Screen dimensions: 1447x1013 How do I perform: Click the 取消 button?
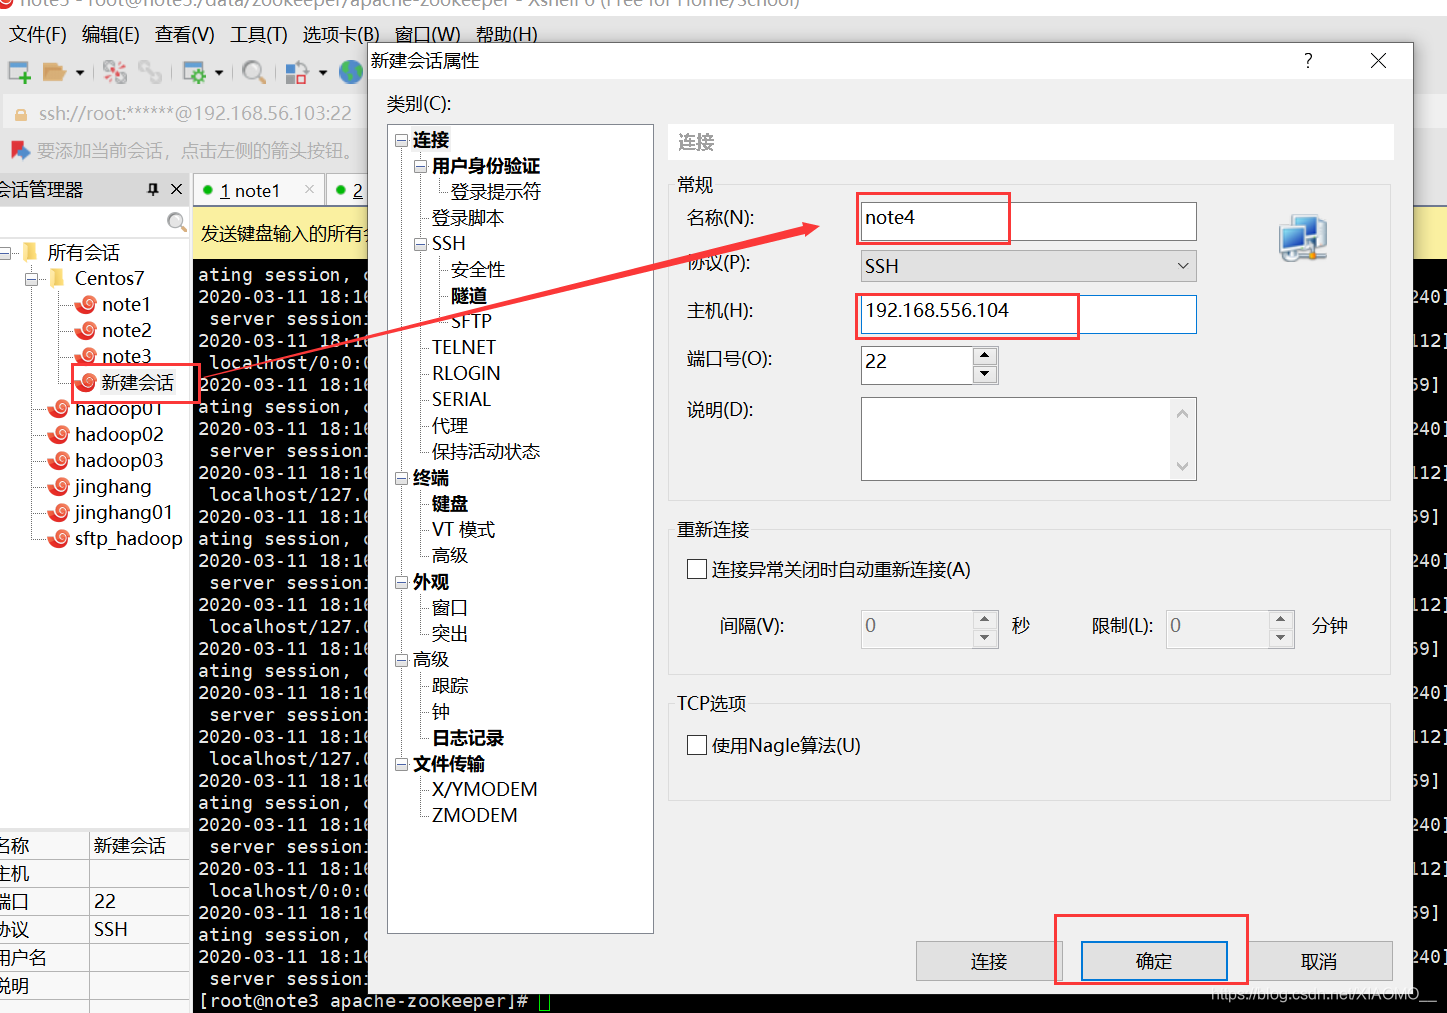(1319, 961)
